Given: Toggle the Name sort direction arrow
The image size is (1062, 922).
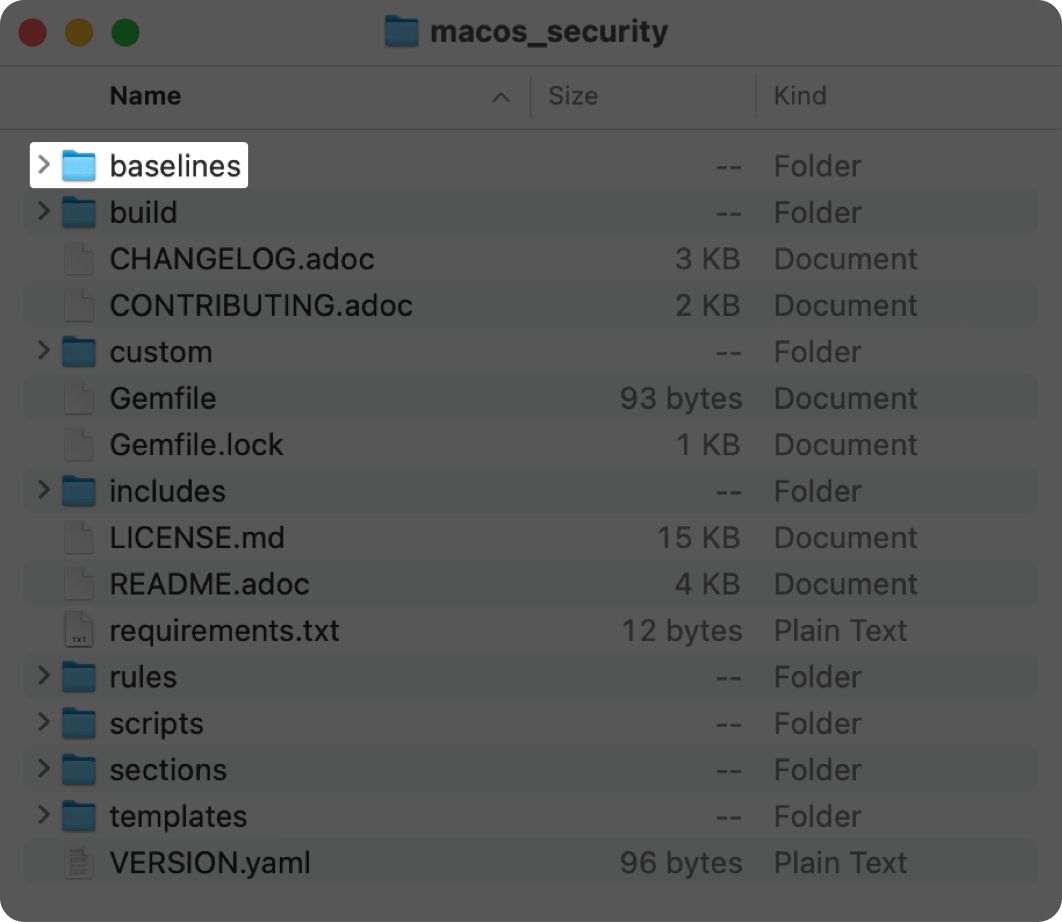Looking at the screenshot, I should [501, 97].
